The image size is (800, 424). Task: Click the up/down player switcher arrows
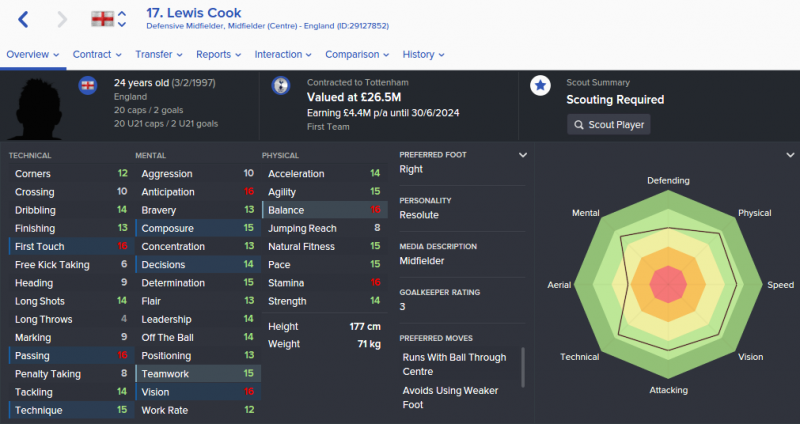pyautogui.click(x=122, y=19)
